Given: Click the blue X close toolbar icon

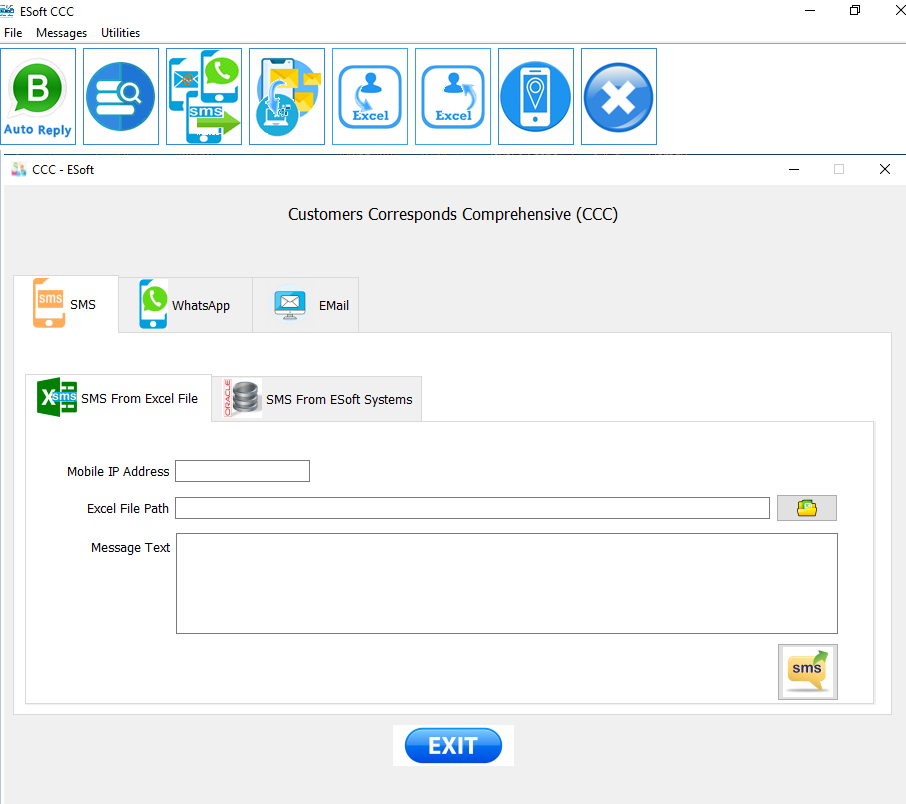Looking at the screenshot, I should tap(618, 97).
